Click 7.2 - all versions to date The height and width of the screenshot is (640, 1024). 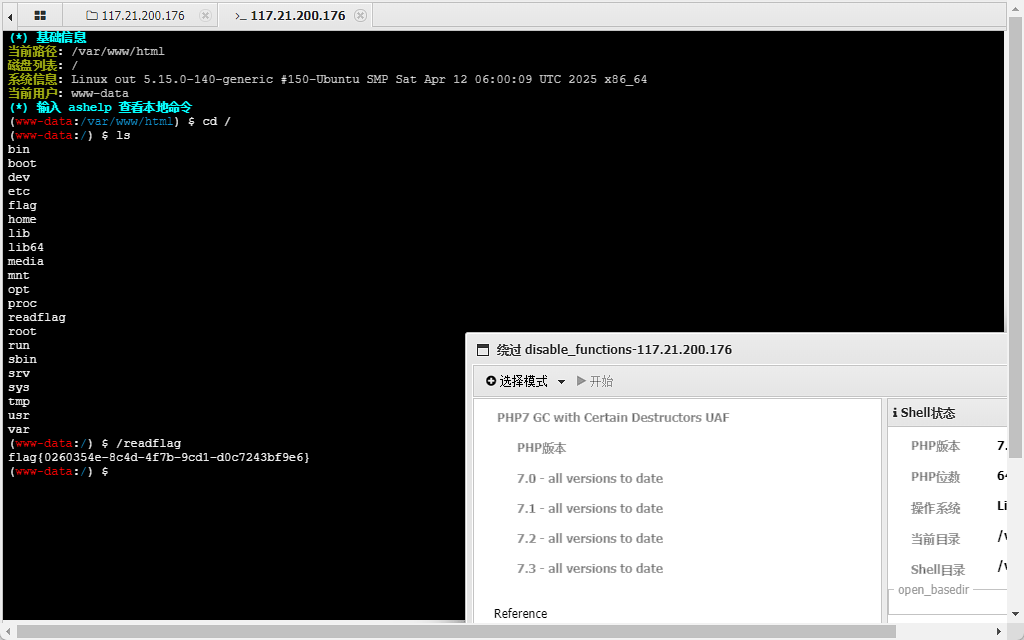click(x=590, y=538)
